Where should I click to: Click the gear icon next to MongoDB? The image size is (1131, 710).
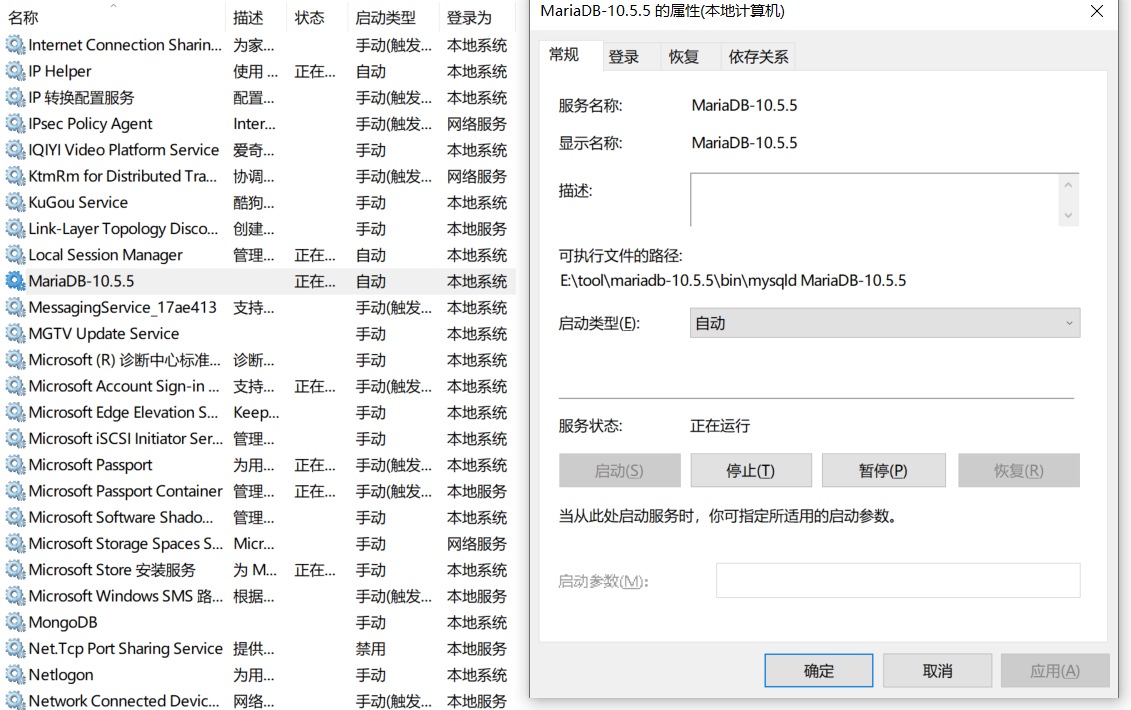[x=15, y=623]
